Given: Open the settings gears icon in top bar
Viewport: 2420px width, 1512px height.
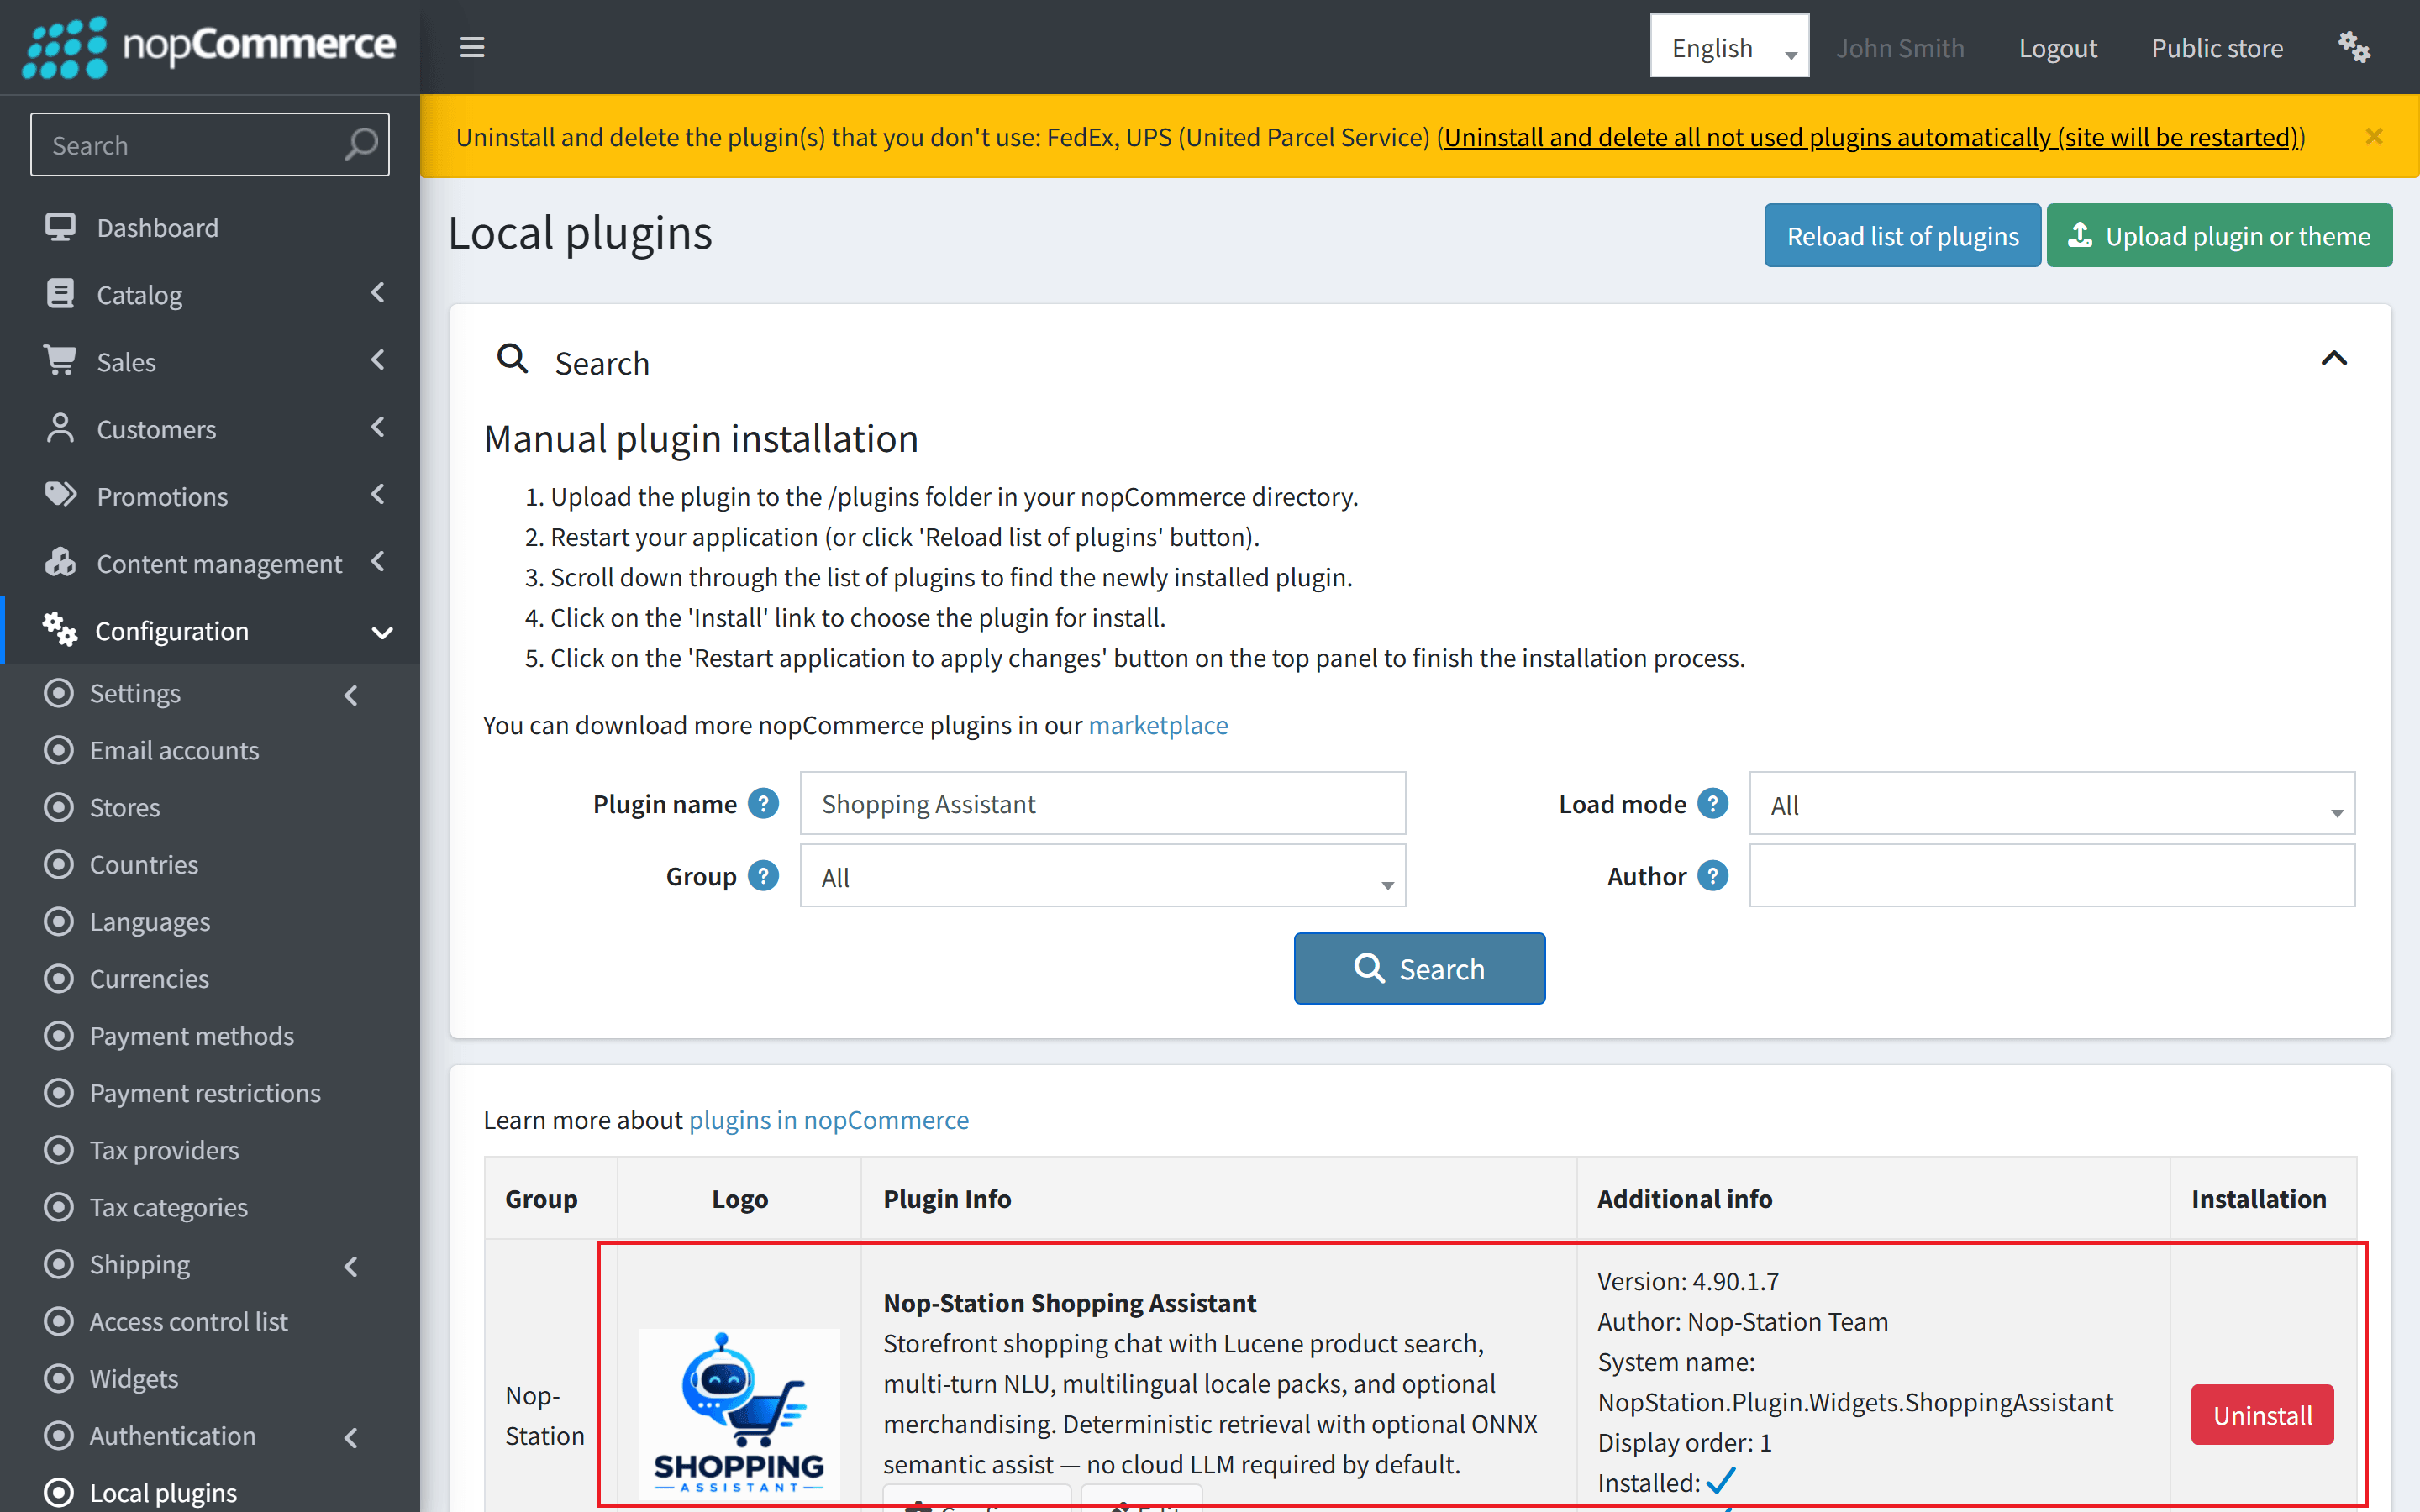Looking at the screenshot, I should point(2354,47).
